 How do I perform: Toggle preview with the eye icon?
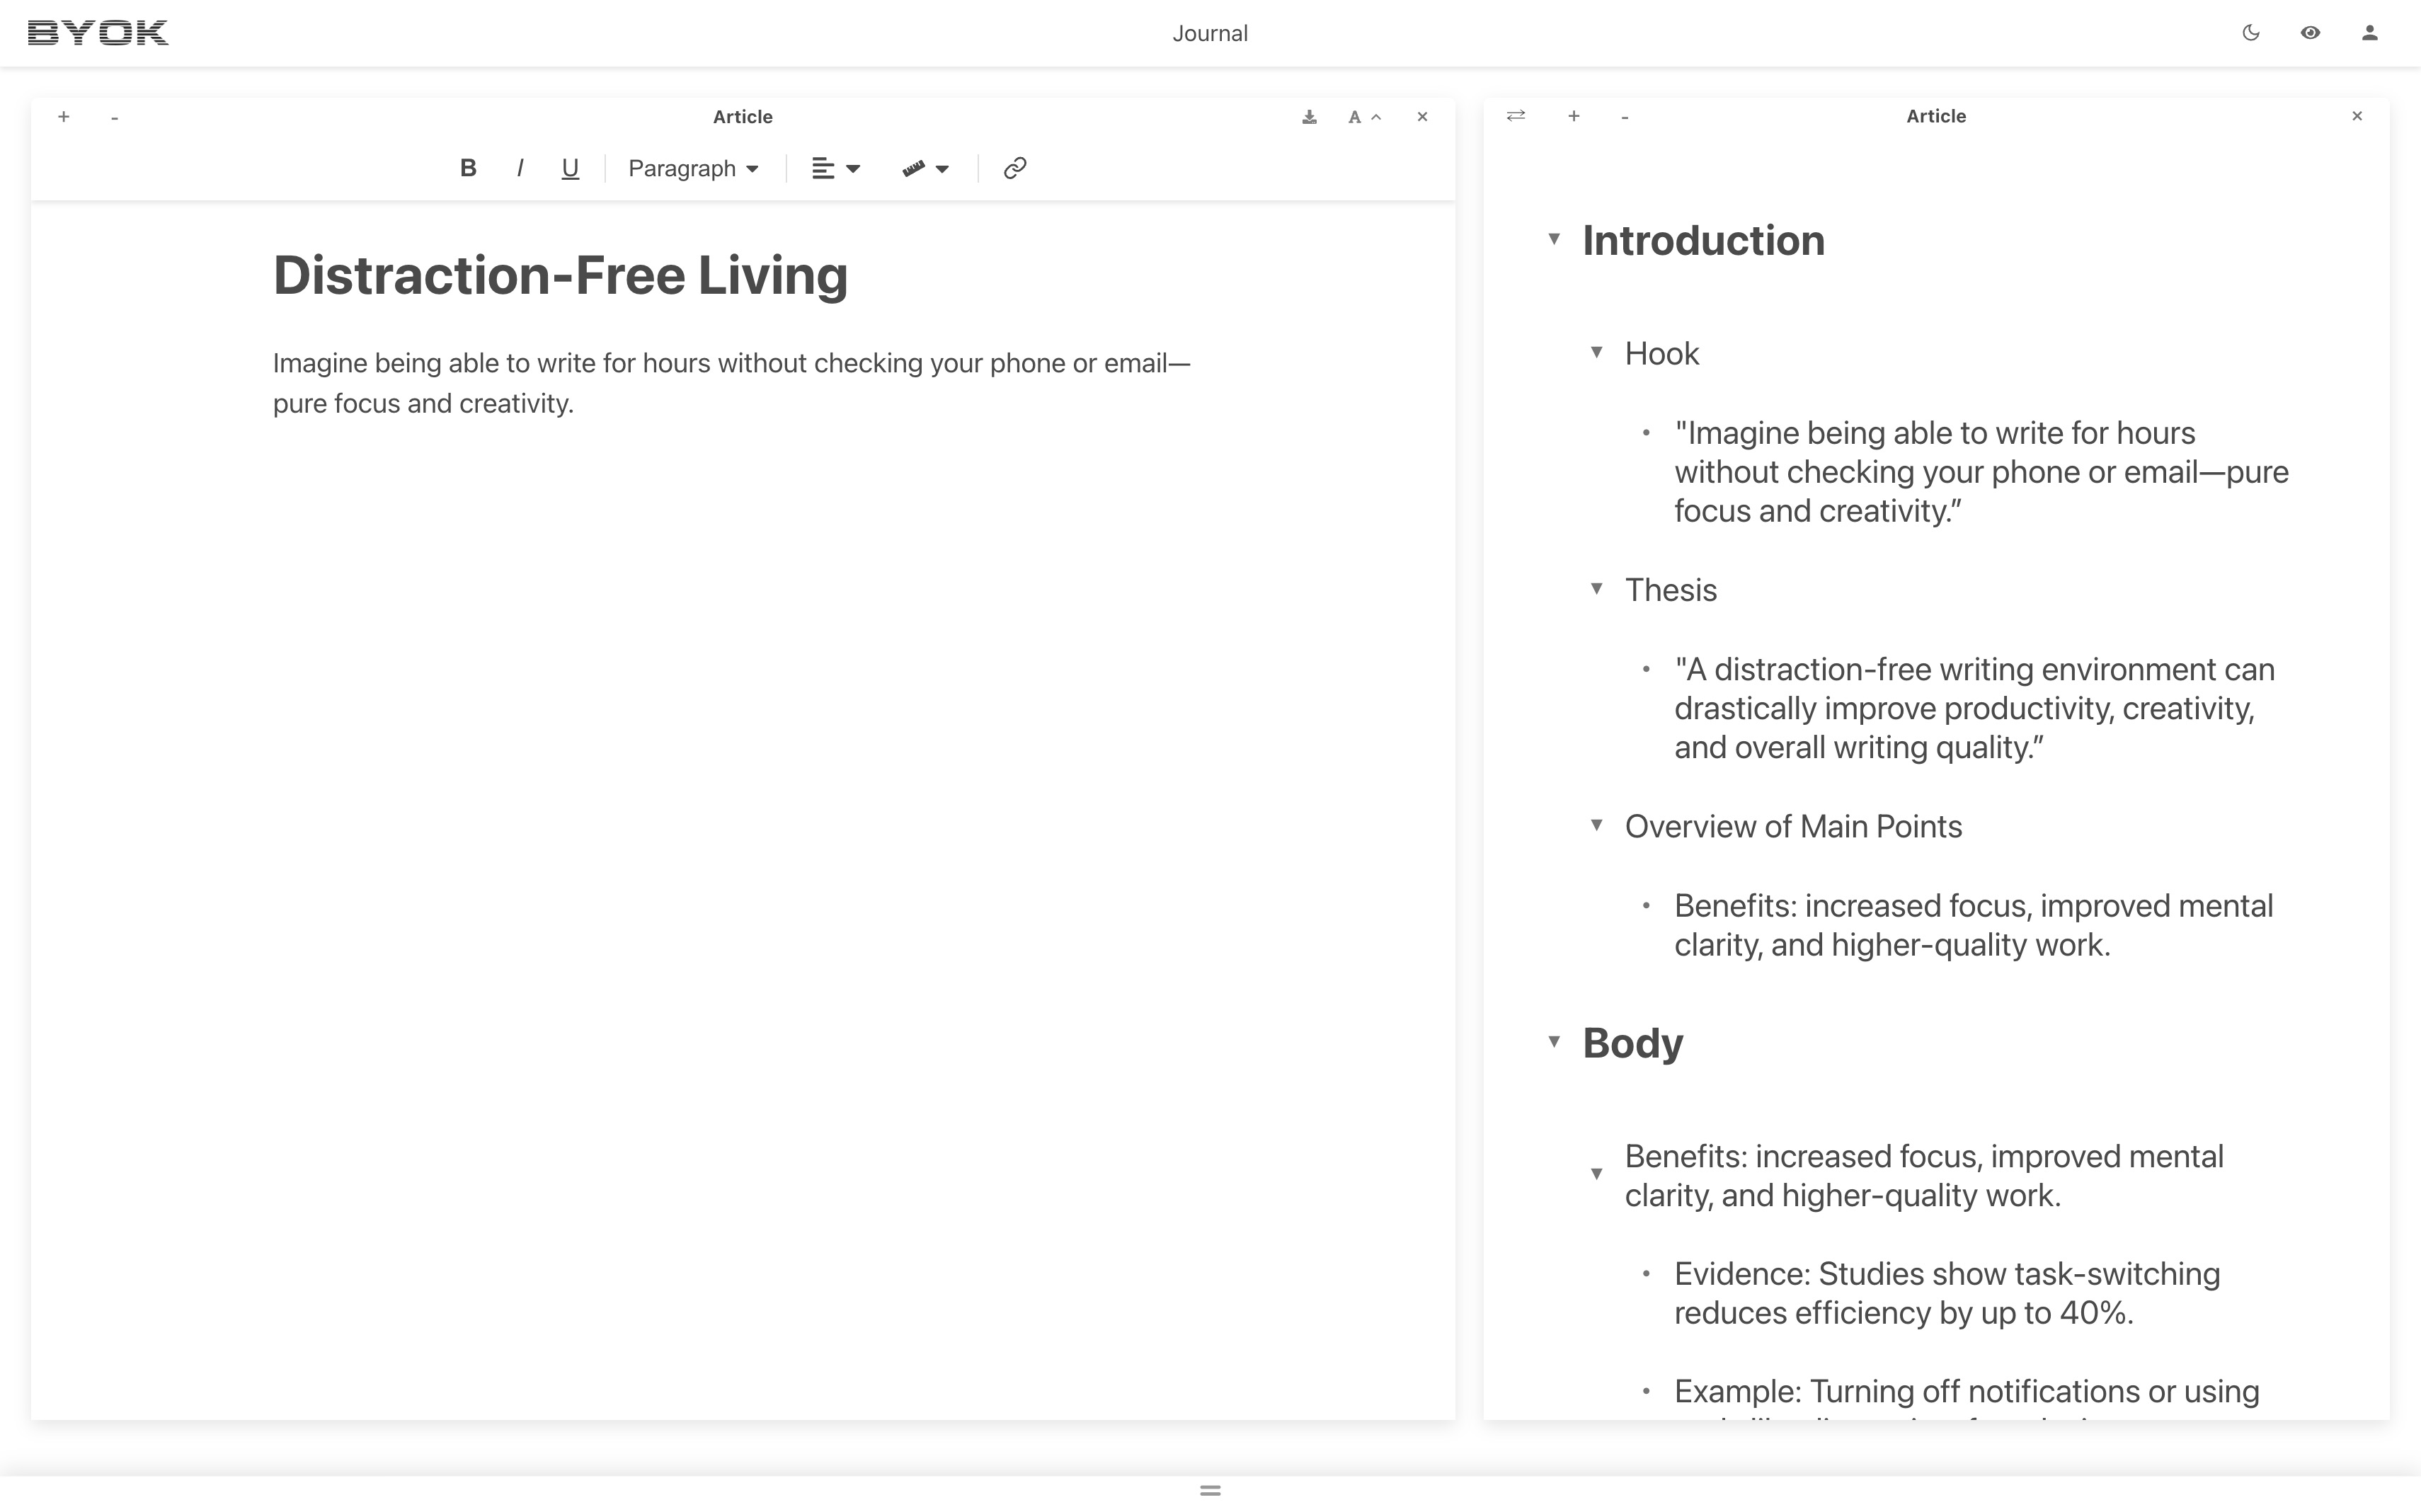tap(2310, 33)
